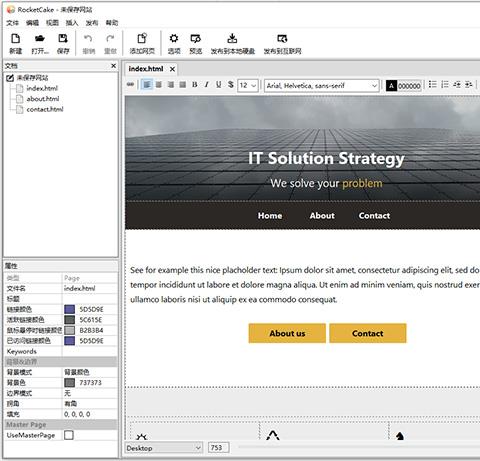Open the Options gear icon
The width and height of the screenshot is (480, 461).
coord(174,39)
